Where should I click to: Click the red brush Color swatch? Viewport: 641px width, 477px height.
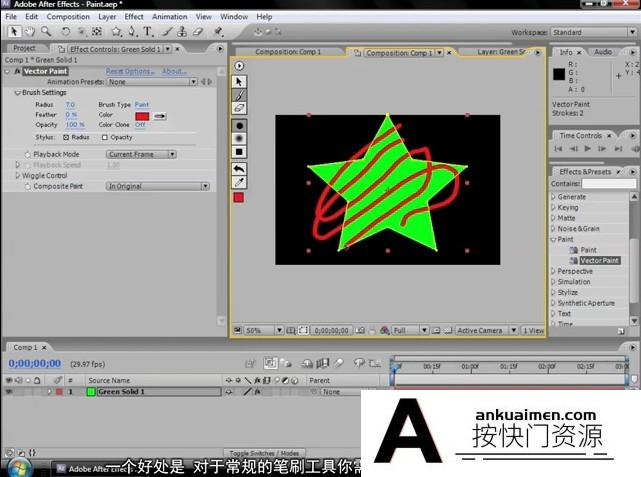(142, 116)
